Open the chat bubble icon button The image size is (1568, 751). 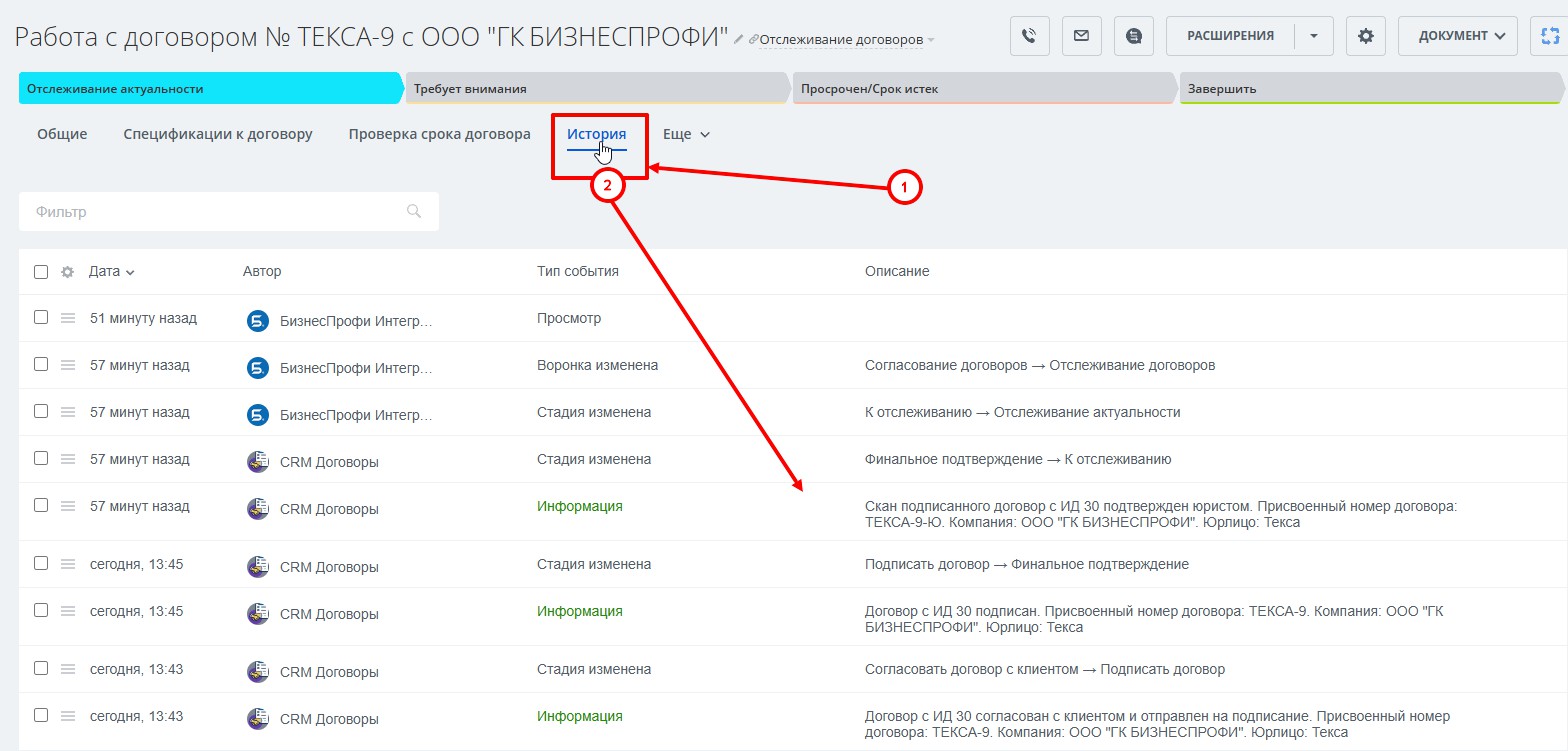pos(1133,36)
